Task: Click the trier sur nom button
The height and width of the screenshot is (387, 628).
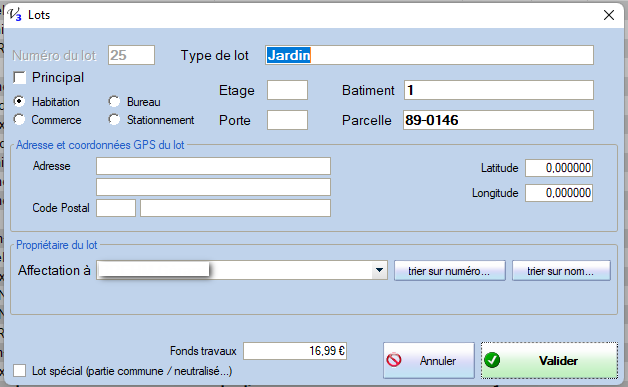Action: coord(561,271)
